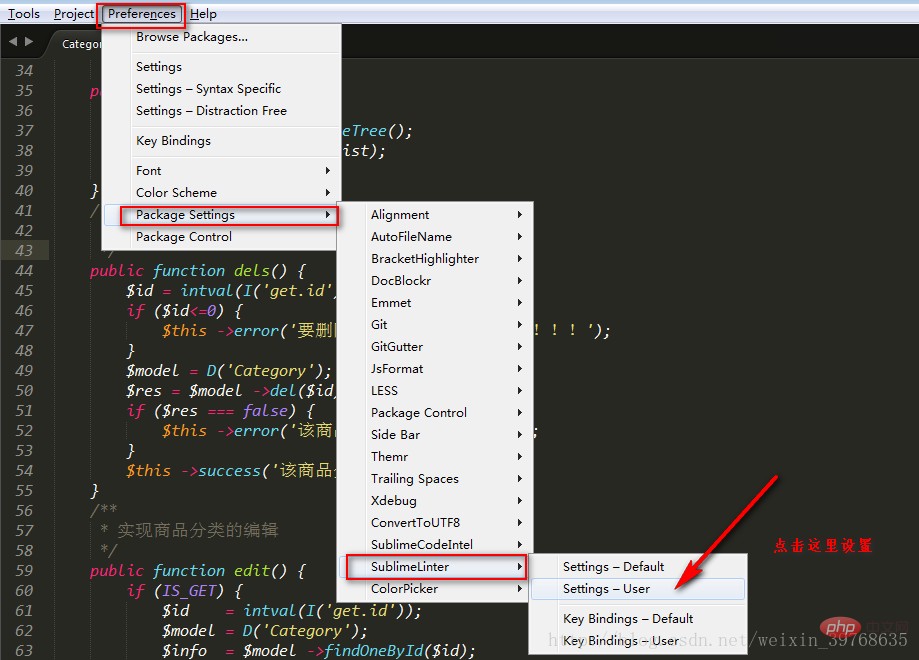
Task: Open the Preferences menu
Action: (142, 13)
